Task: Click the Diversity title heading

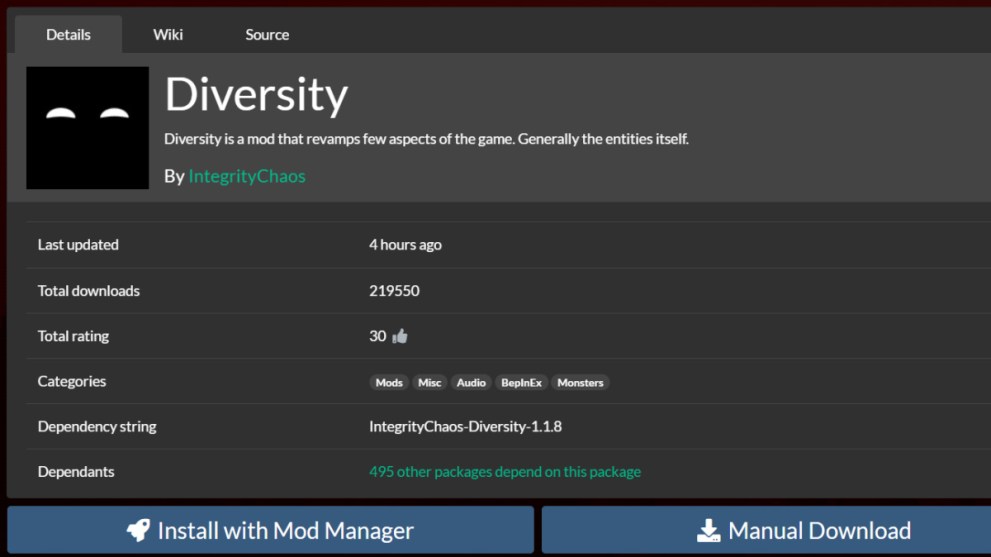Action: (256, 95)
